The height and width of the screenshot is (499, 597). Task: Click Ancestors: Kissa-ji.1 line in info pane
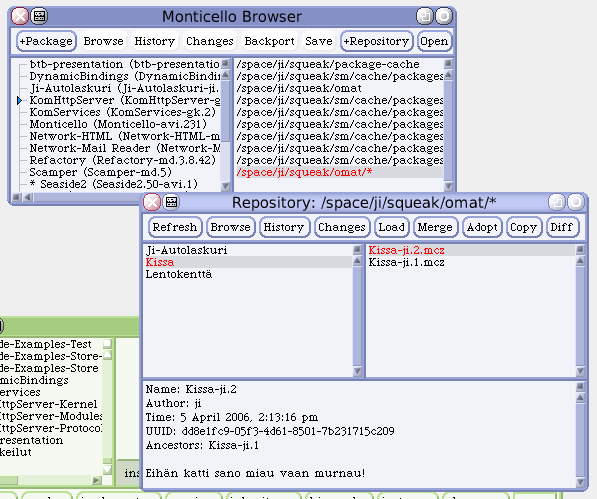tap(202, 445)
